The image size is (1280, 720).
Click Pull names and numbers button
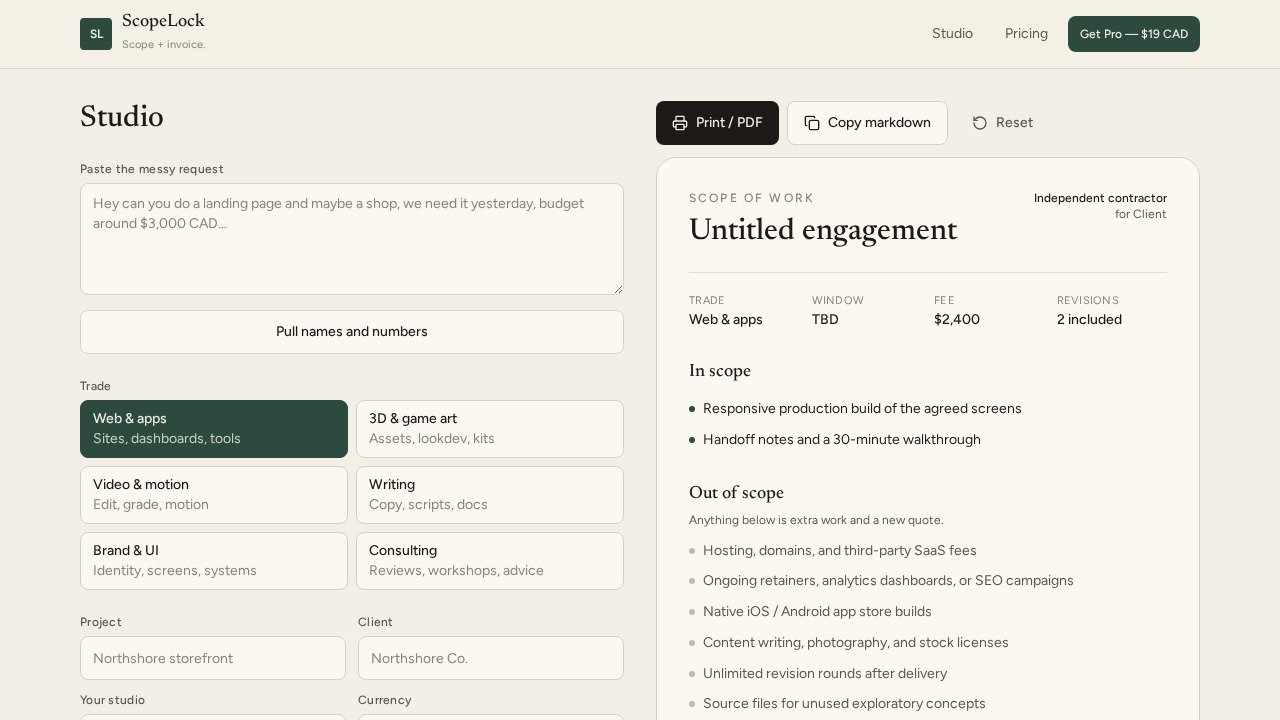point(352,332)
